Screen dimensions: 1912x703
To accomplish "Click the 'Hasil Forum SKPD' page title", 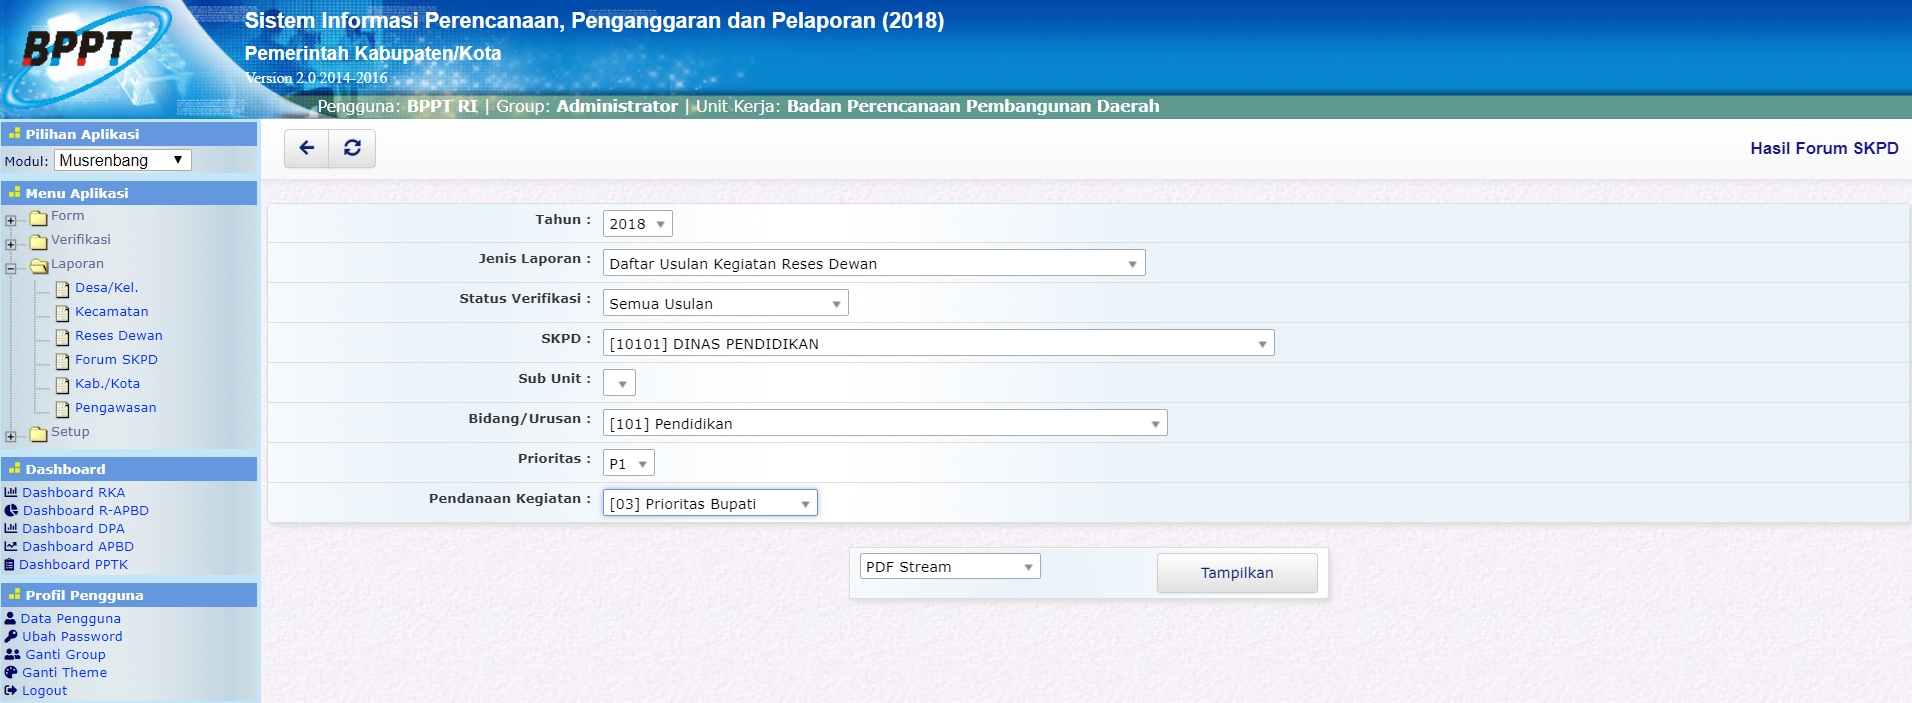I will point(1824,148).
